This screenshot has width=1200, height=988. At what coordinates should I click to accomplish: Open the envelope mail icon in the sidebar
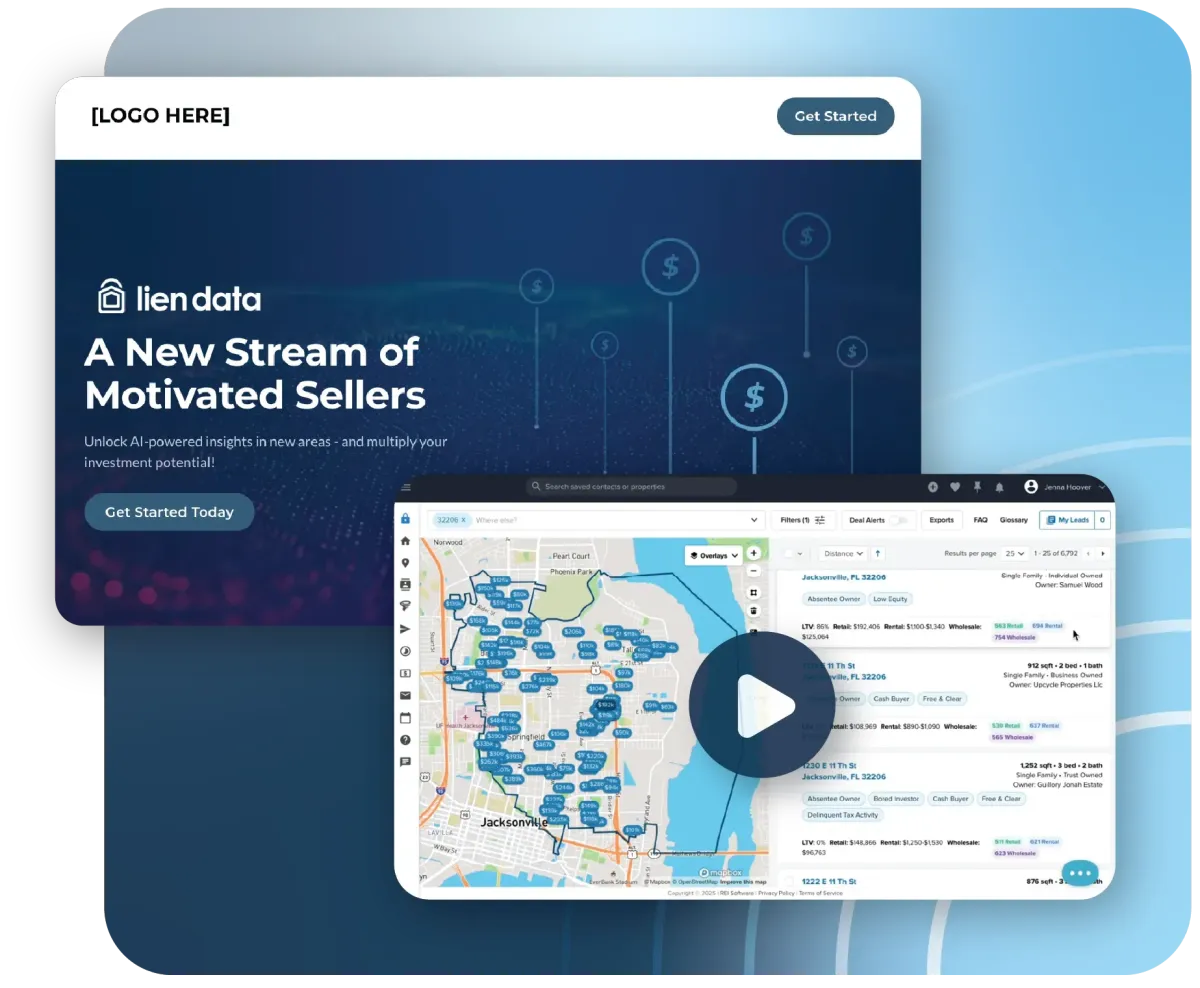click(405, 695)
